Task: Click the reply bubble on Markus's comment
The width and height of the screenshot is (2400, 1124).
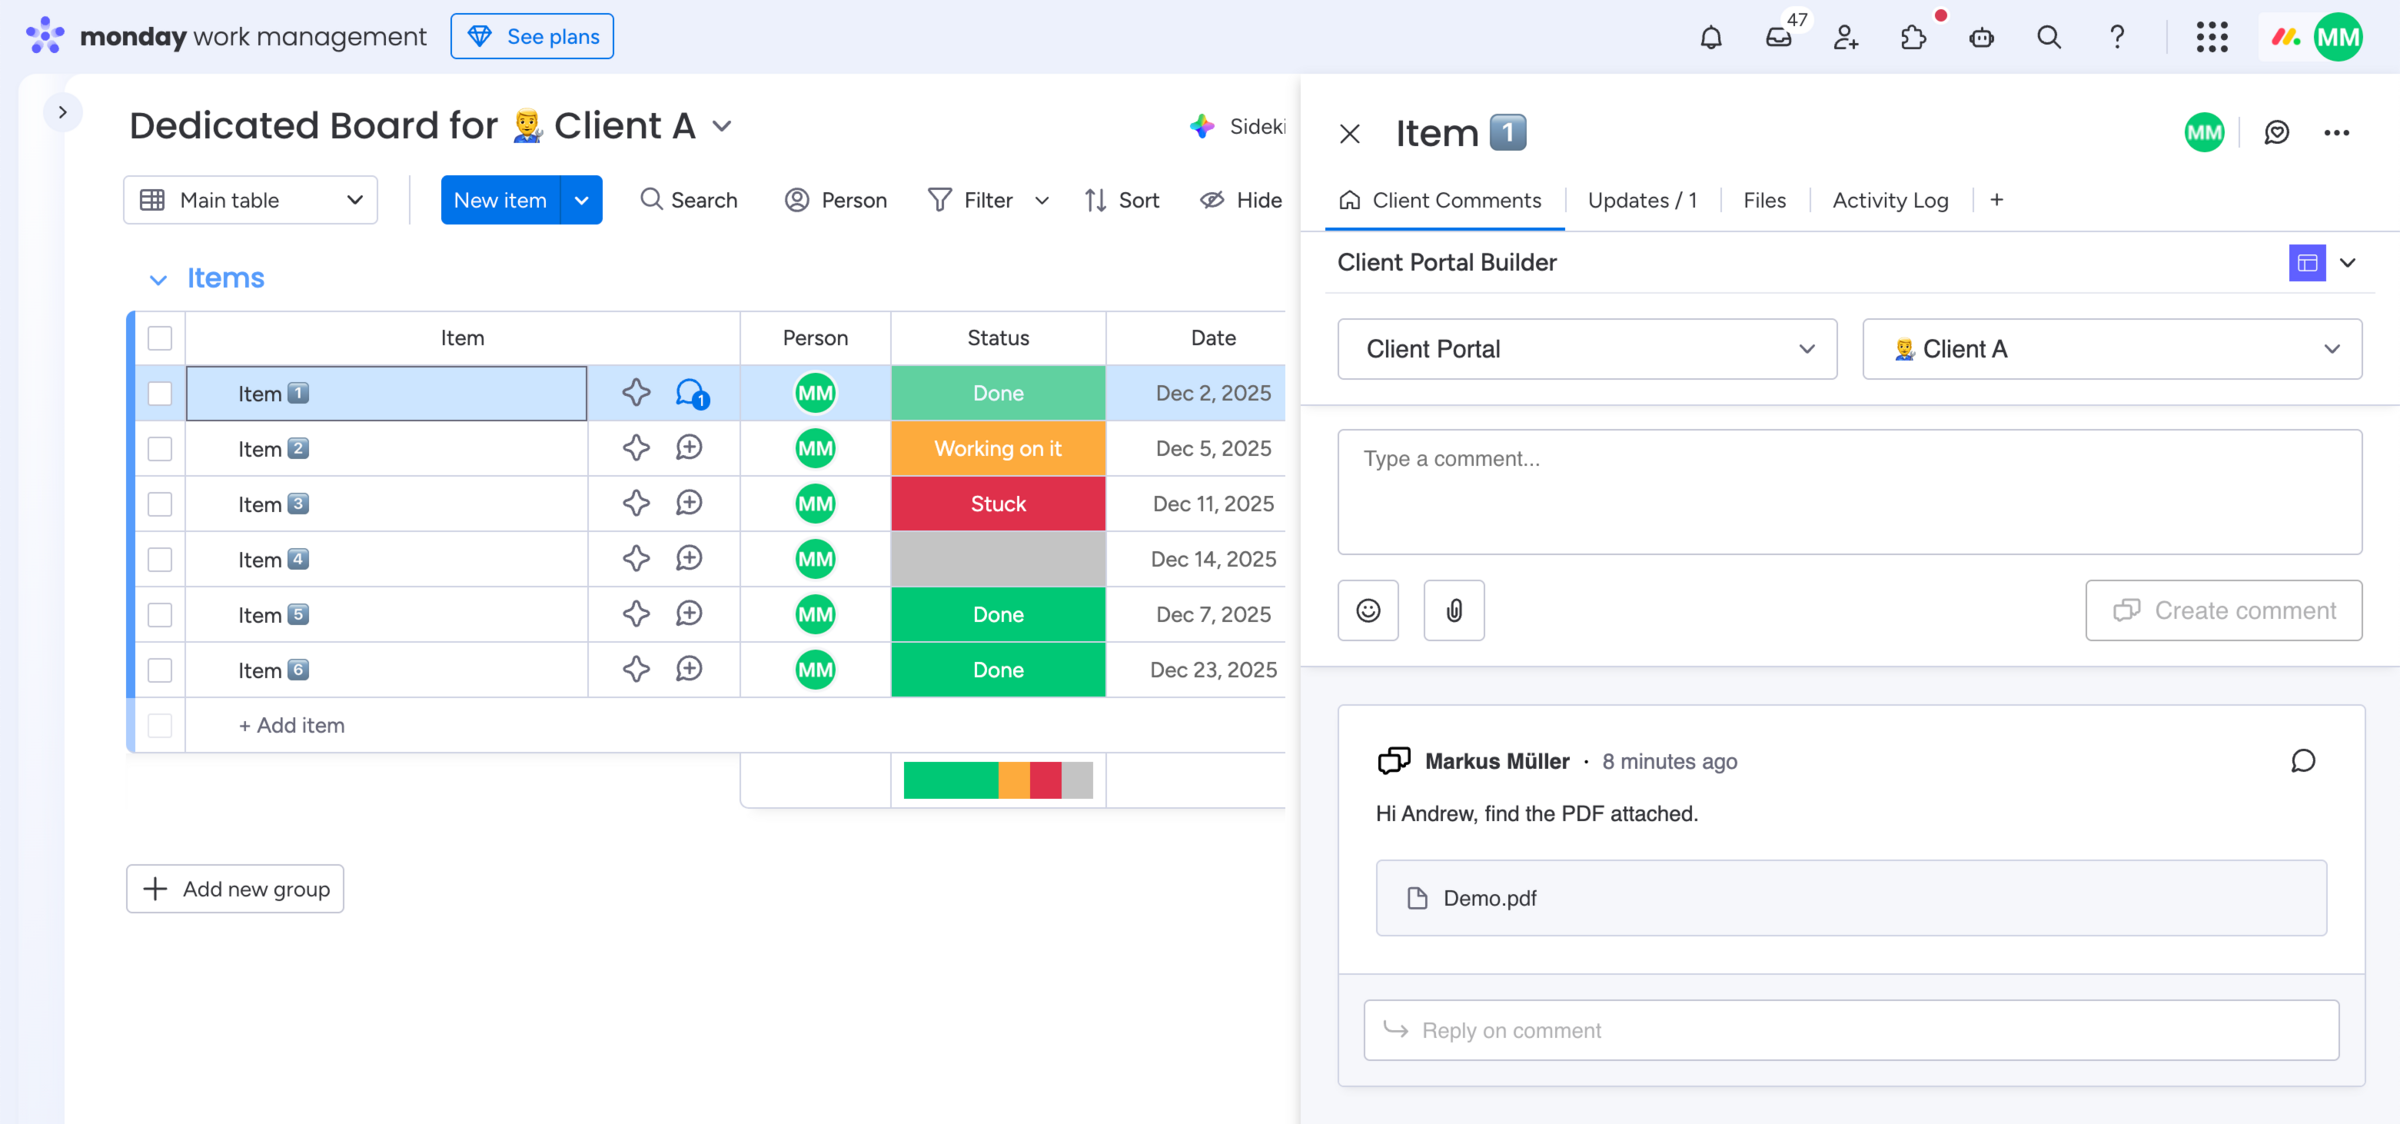Action: [2303, 761]
